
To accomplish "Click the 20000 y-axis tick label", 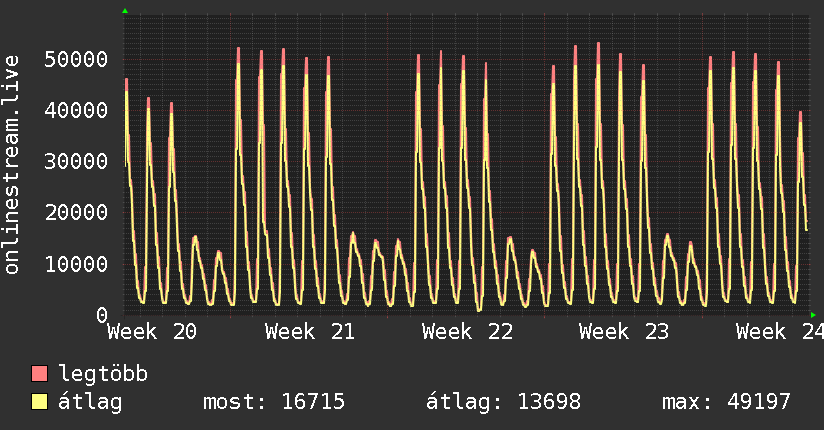I will (76, 212).
